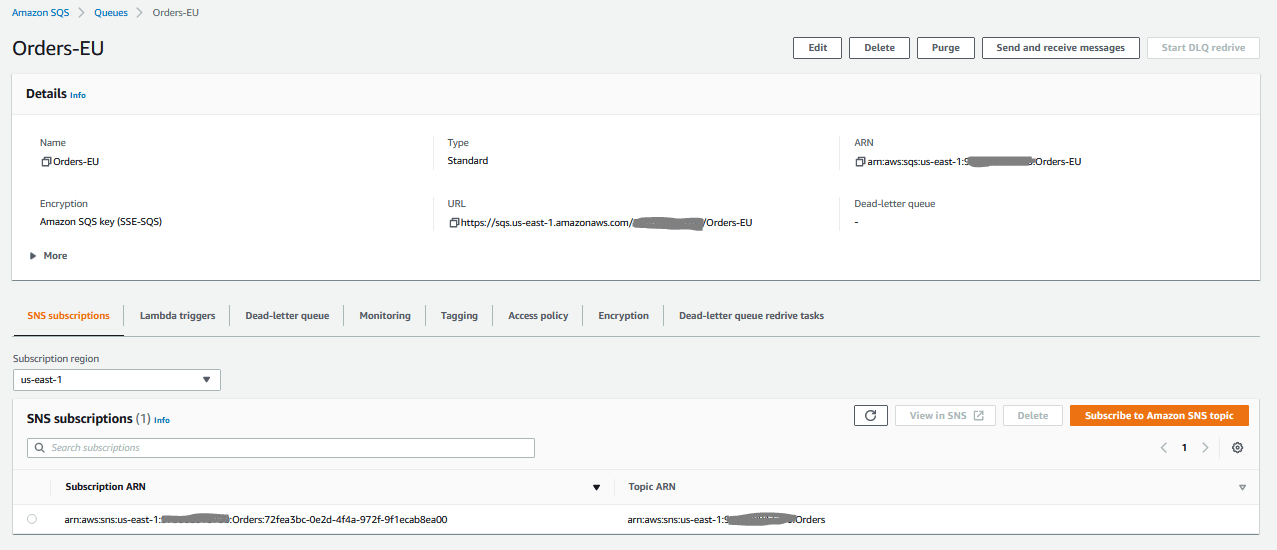Open the Tagging tab
1277x550 pixels.
459,316
